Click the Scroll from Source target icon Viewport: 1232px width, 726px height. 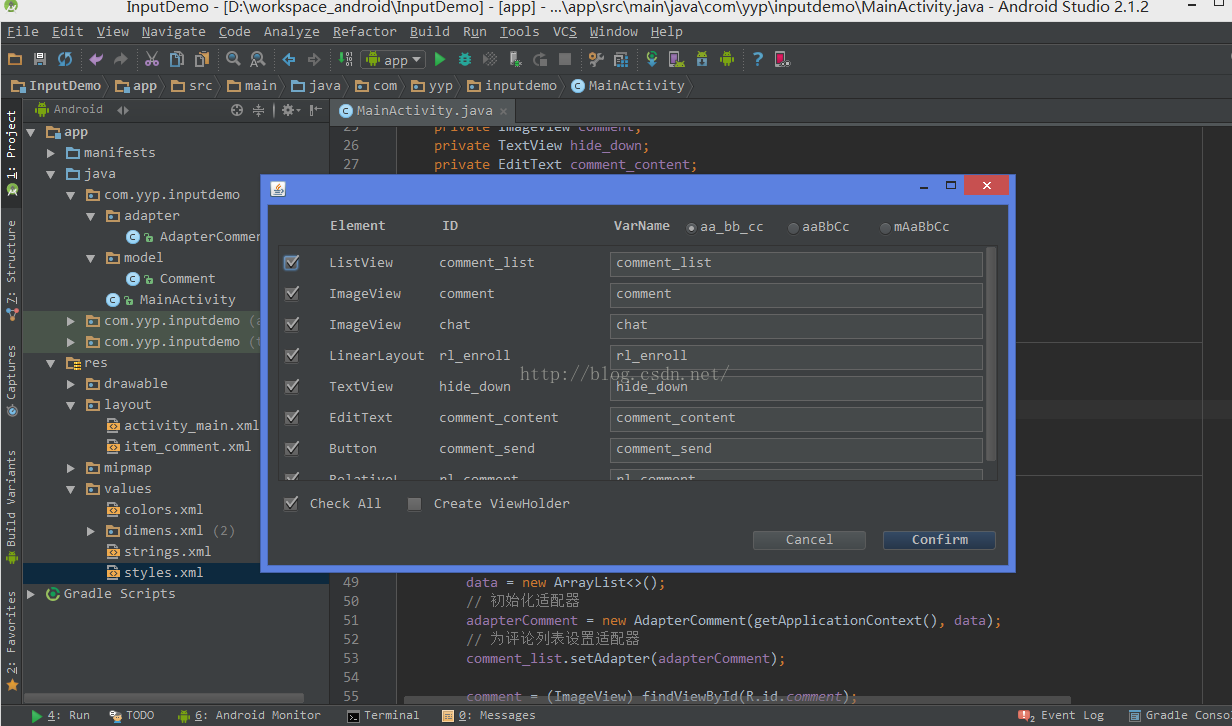tap(237, 110)
